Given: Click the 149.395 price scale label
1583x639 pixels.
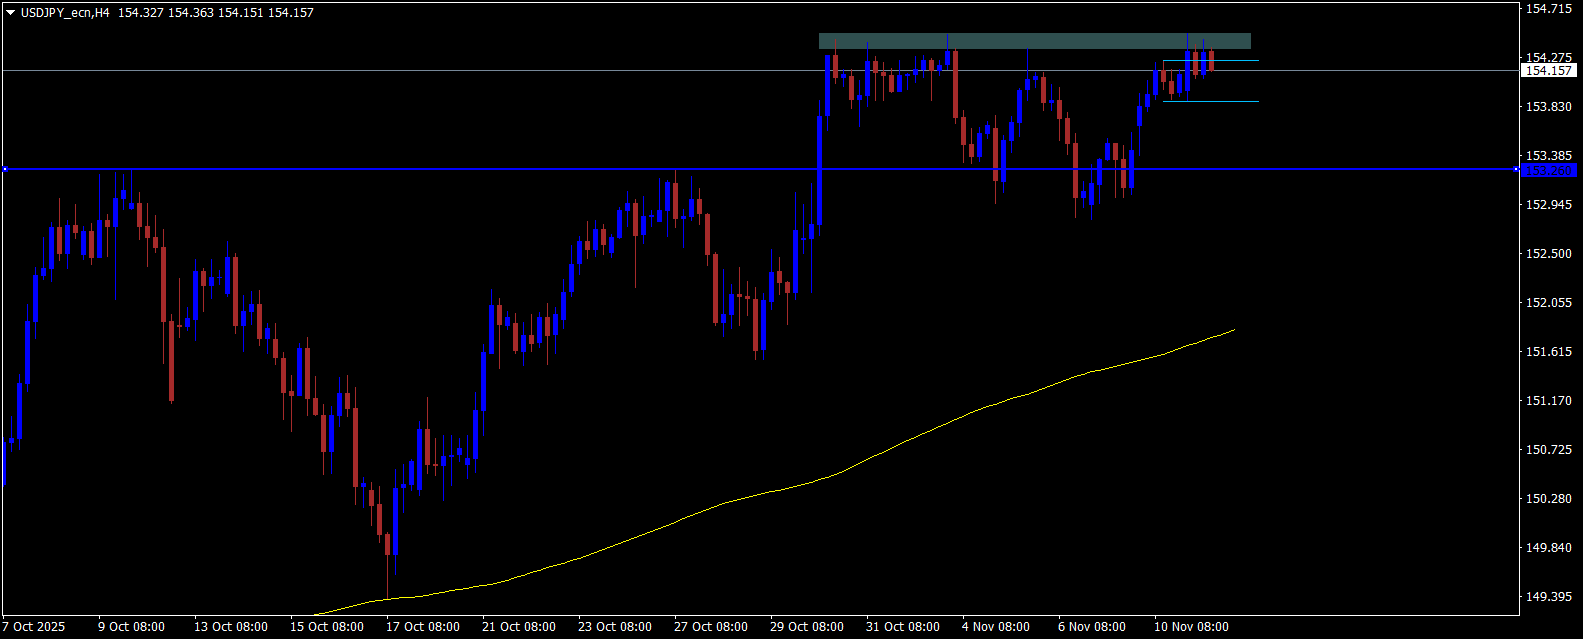Looking at the screenshot, I should click(x=1549, y=597).
